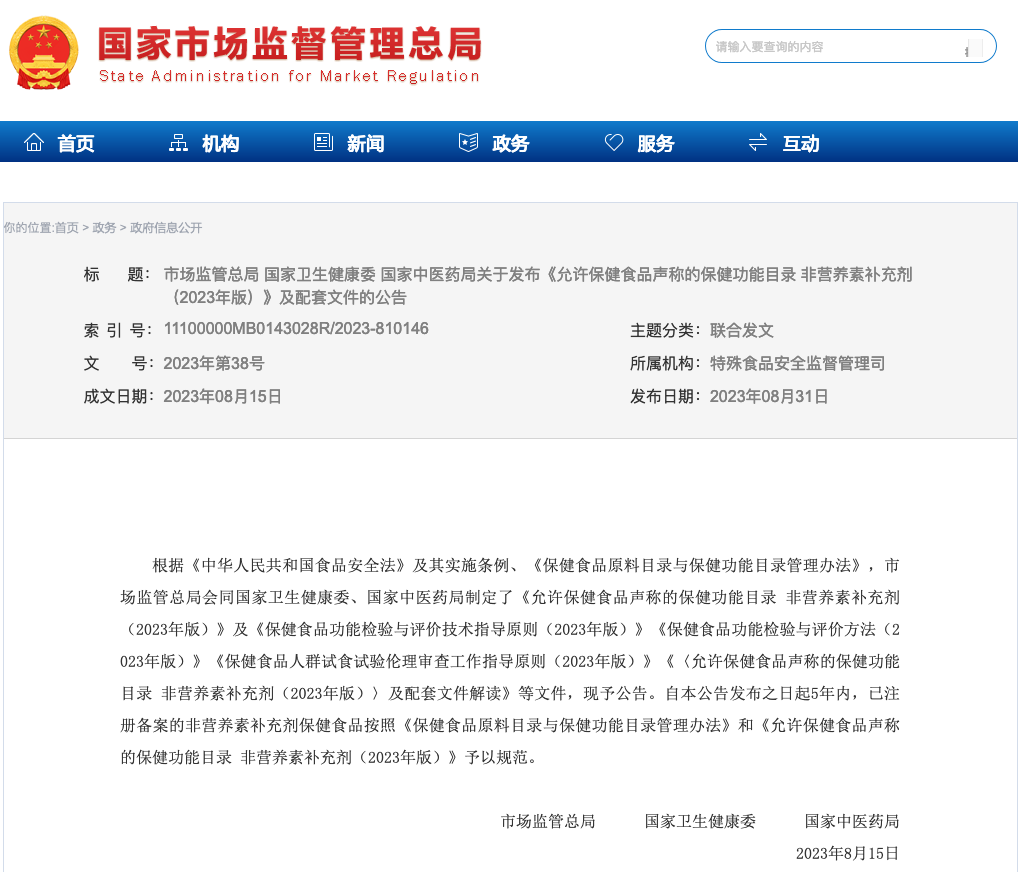Go to the 机构 navigation section

(220, 143)
